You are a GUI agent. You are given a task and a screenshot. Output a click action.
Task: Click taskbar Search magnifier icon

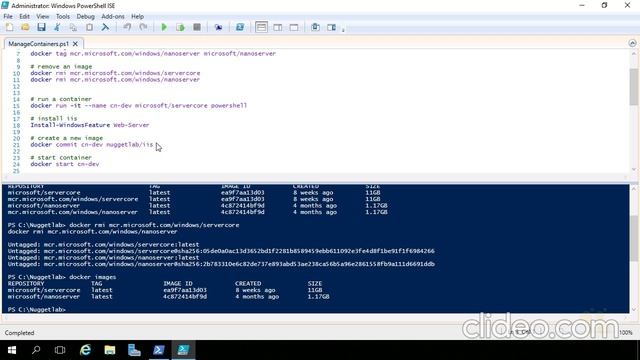coord(36,350)
